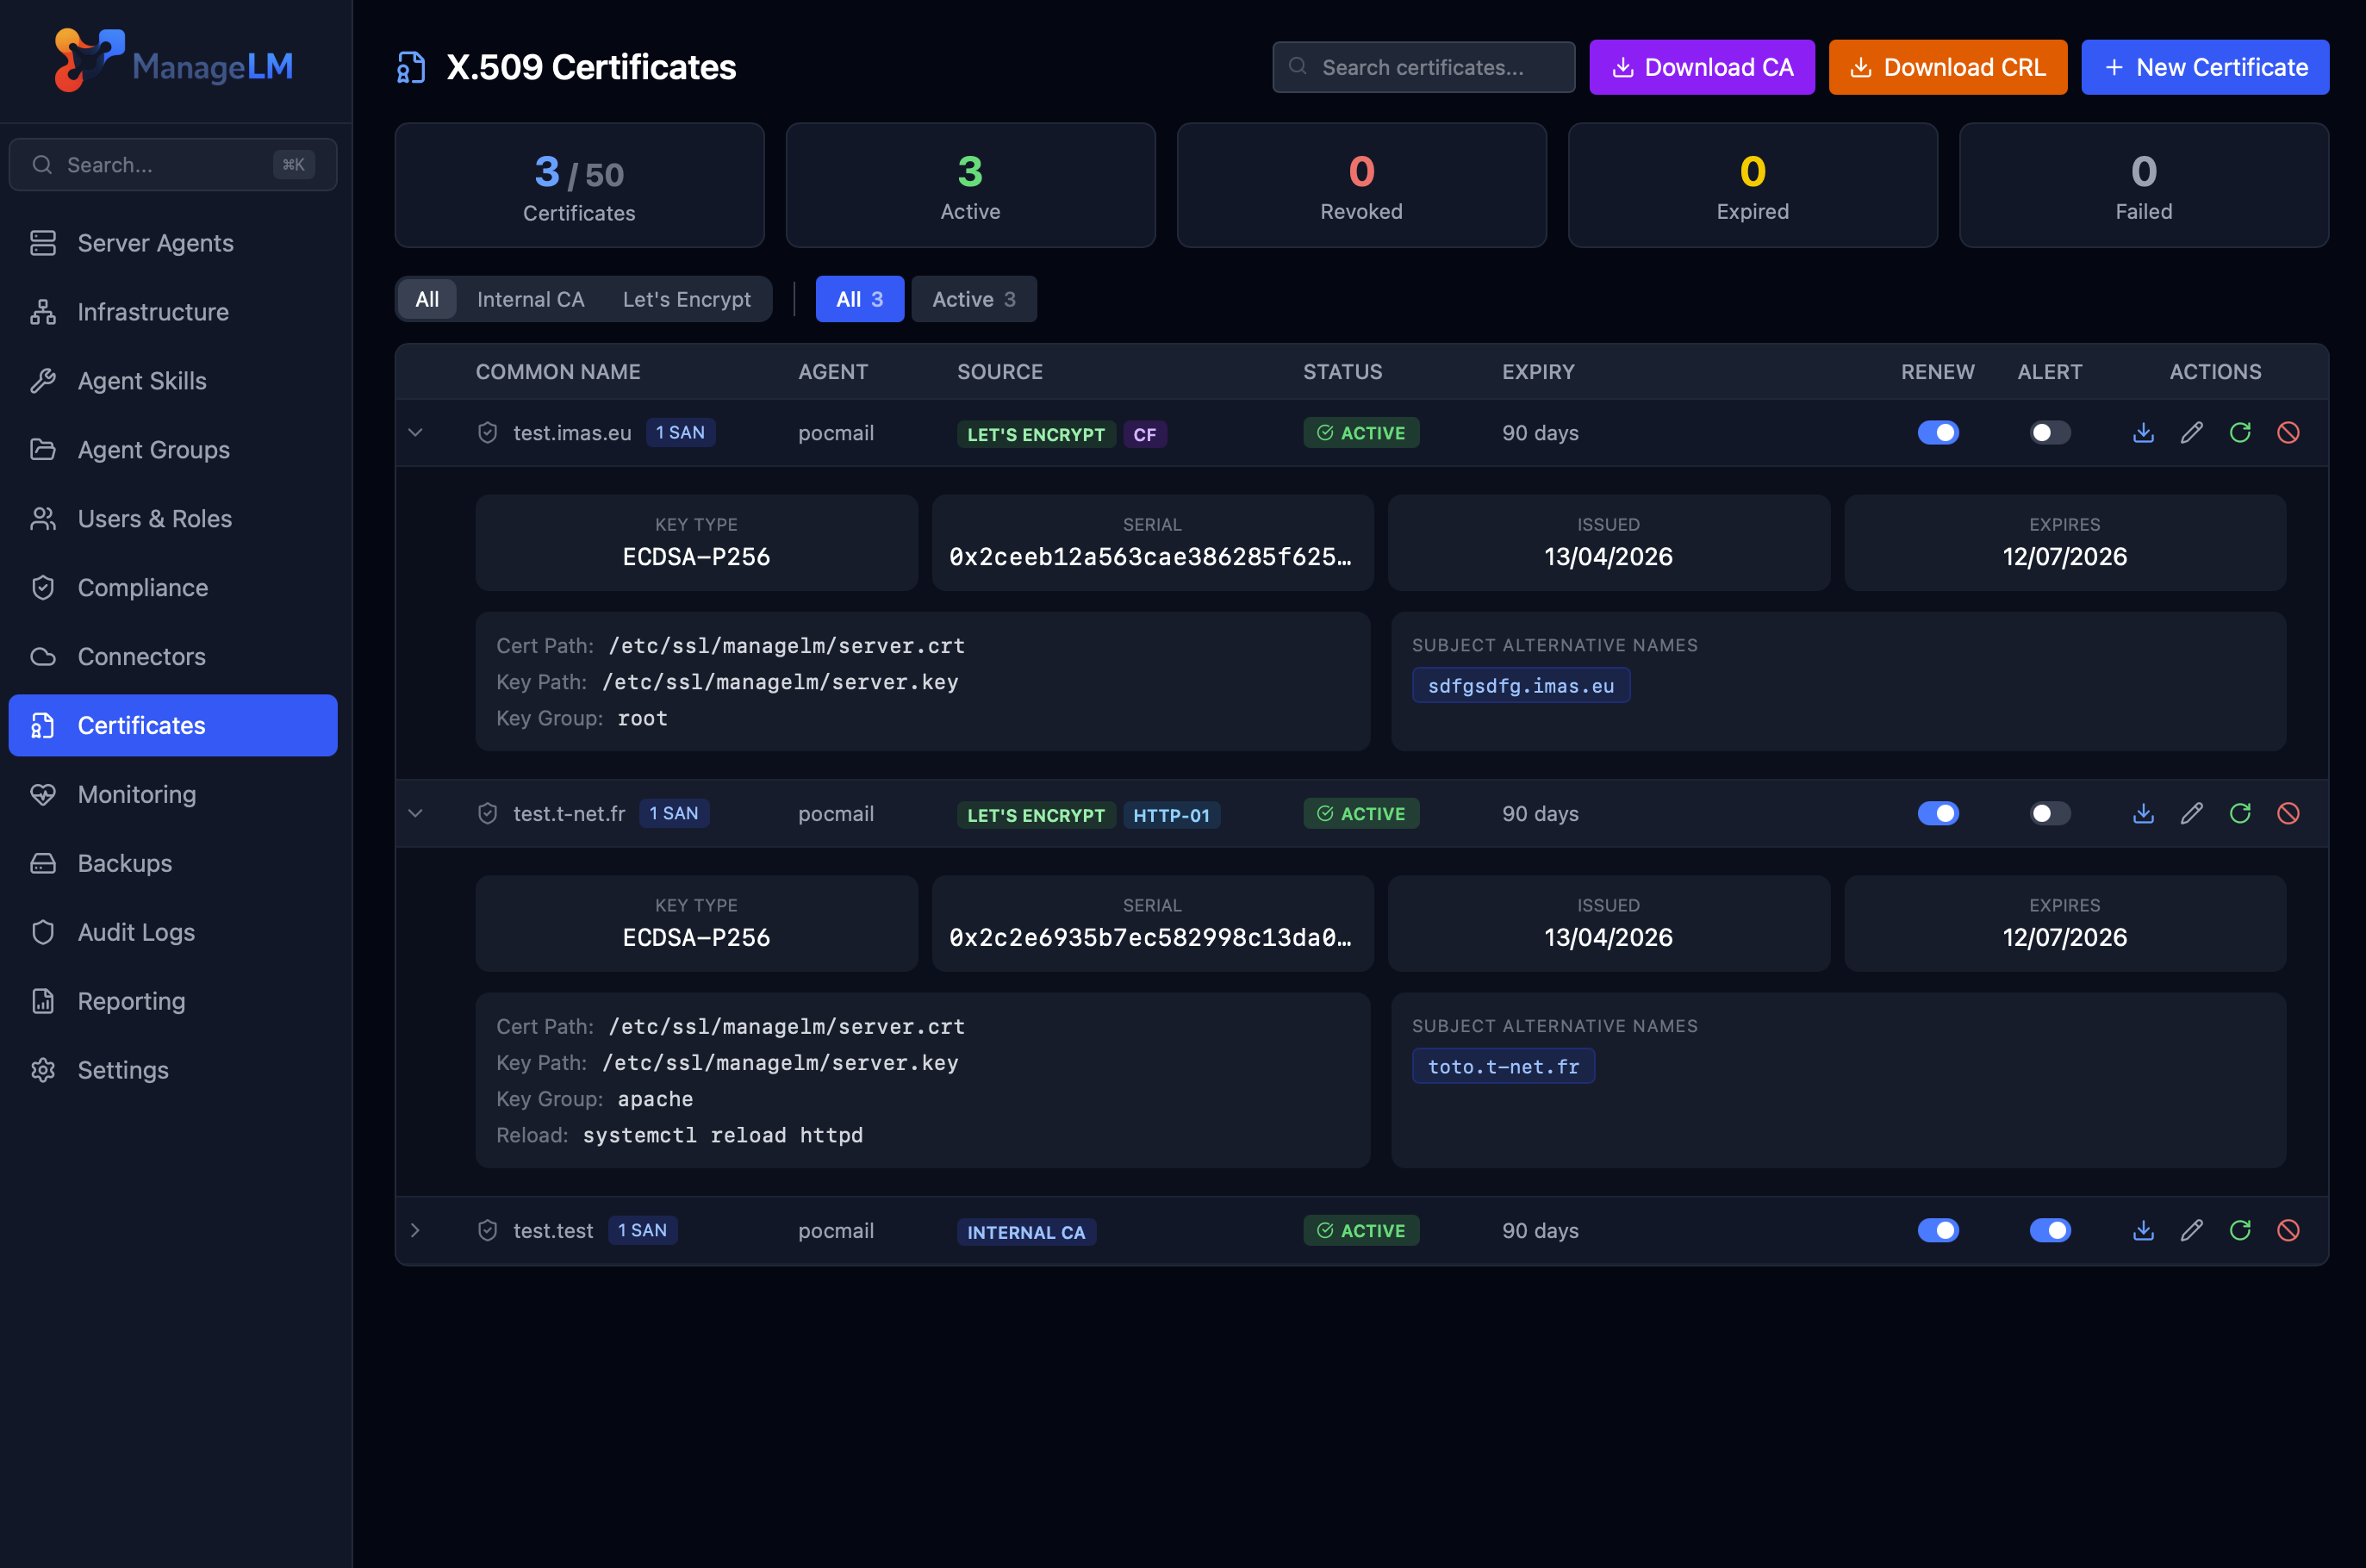Expand the test.test certificate row
Image resolution: width=2366 pixels, height=1568 pixels.
(416, 1230)
